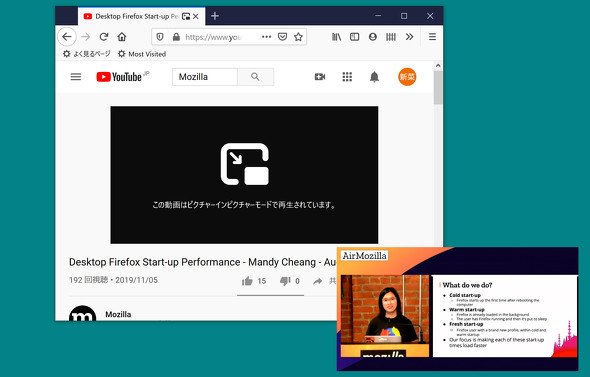
Task: Open a new tab with plus button
Action: 215,16
